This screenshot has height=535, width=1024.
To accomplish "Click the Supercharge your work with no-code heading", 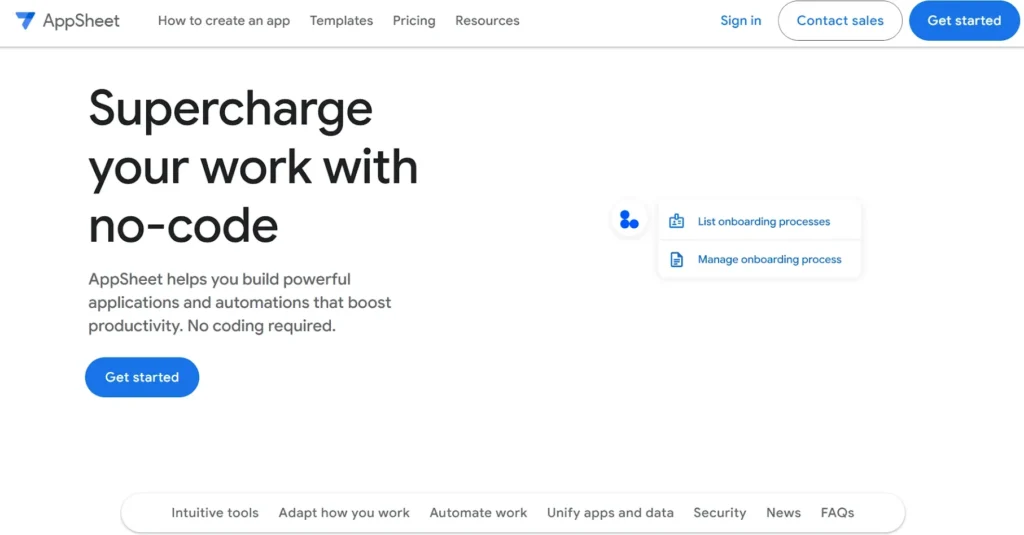I will click(x=253, y=167).
